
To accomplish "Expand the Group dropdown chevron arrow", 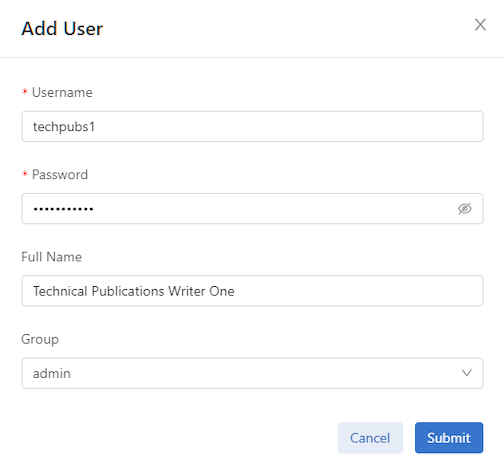I will tap(467, 373).
